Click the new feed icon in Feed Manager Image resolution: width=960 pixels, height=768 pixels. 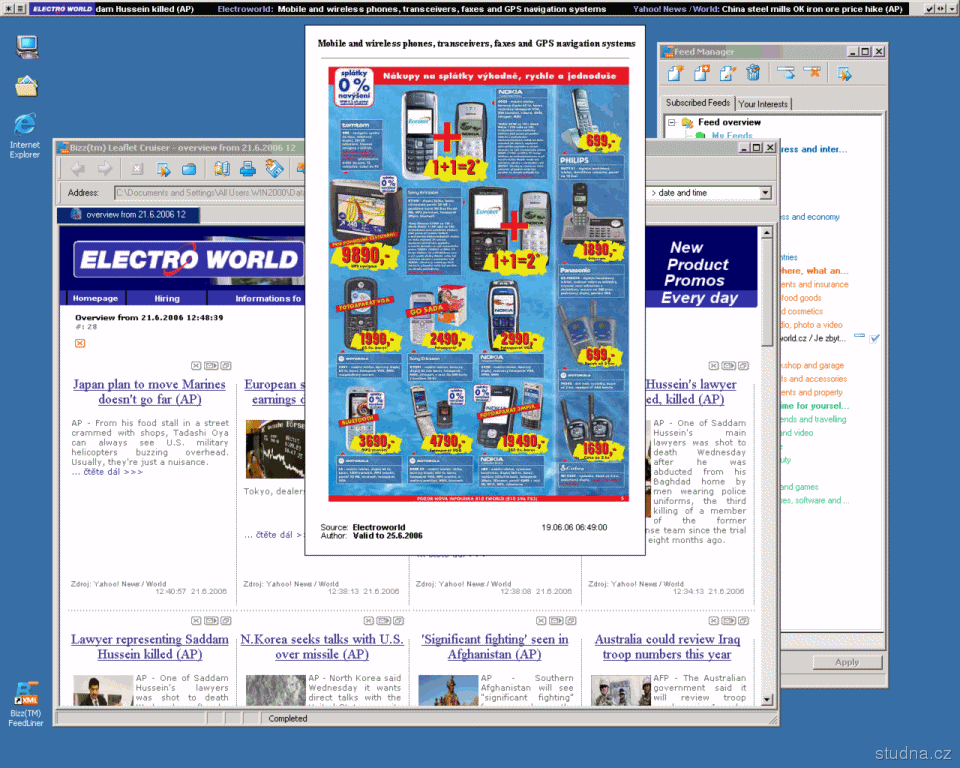tap(676, 73)
